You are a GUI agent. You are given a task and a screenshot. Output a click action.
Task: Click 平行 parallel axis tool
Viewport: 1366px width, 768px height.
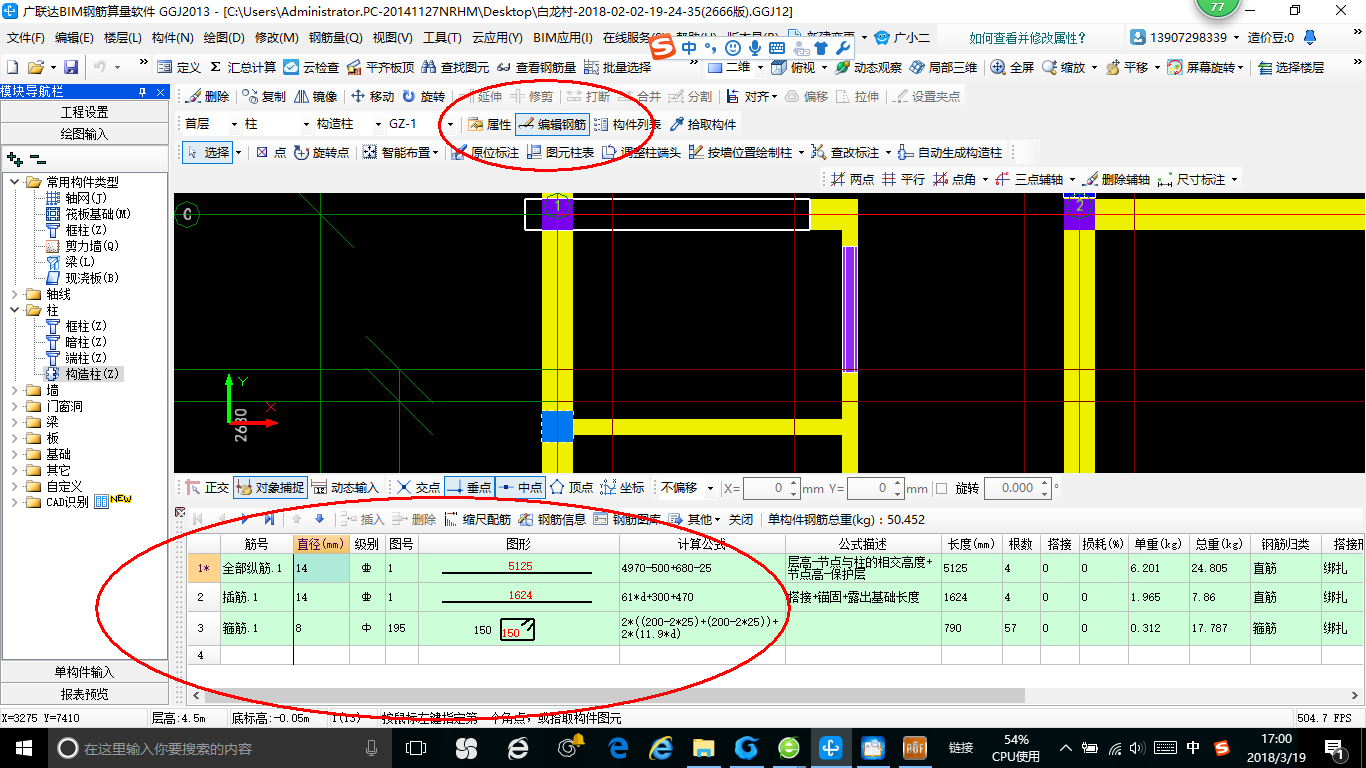tap(902, 179)
